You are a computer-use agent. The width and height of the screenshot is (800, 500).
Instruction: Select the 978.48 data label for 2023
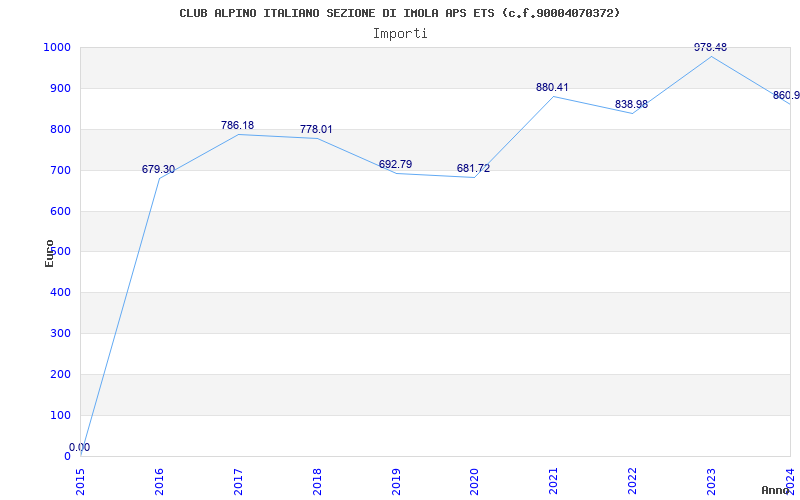point(710,47)
